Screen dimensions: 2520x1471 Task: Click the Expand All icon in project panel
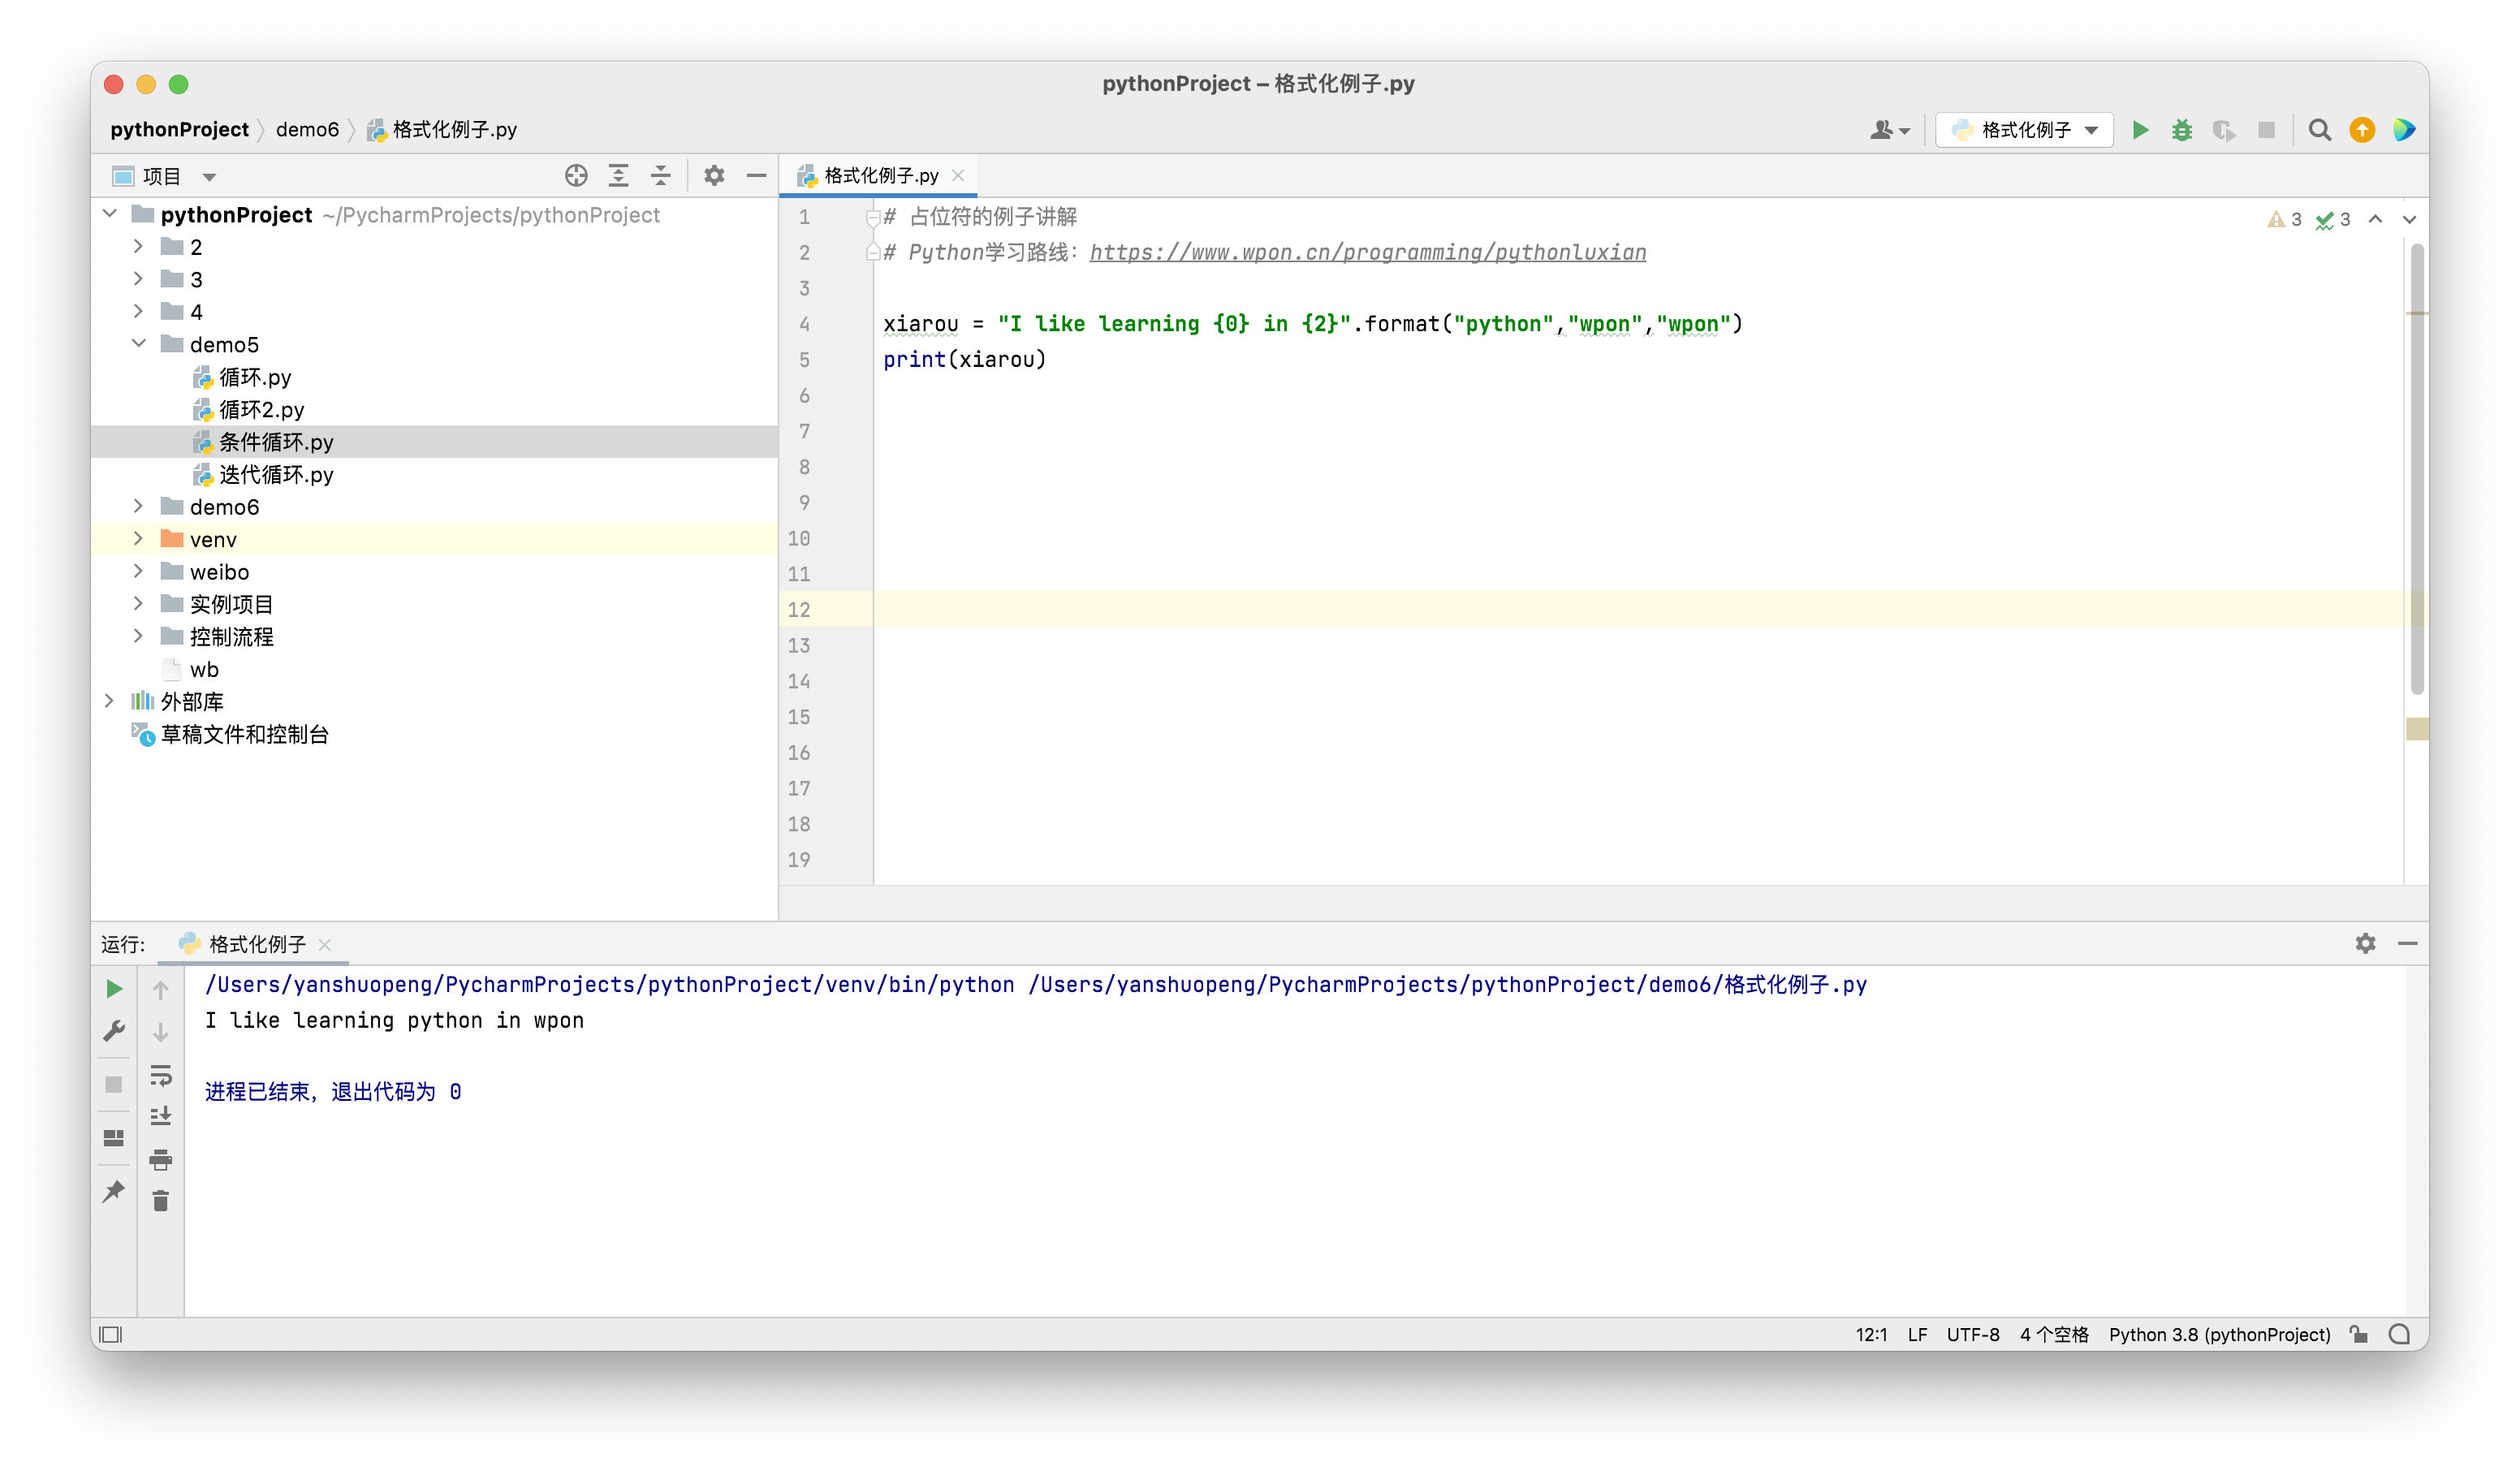point(619,176)
